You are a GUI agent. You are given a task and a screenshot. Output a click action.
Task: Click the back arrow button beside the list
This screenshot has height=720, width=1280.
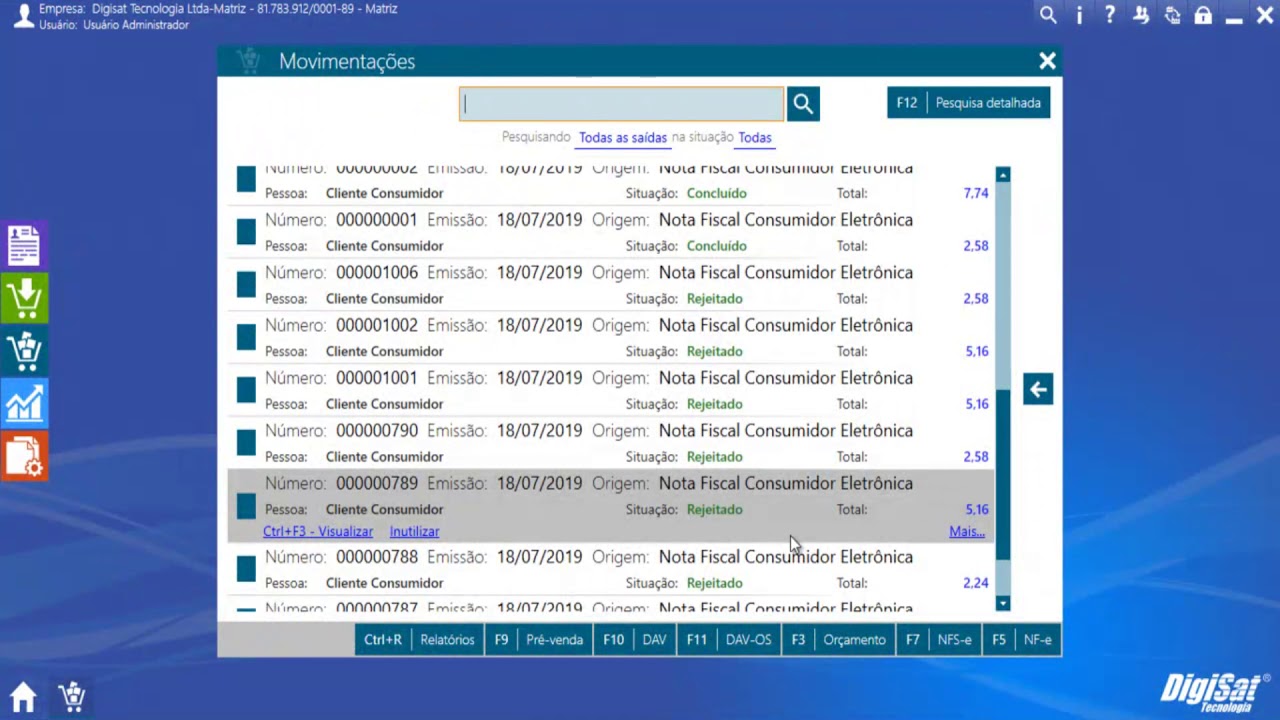click(x=1038, y=389)
